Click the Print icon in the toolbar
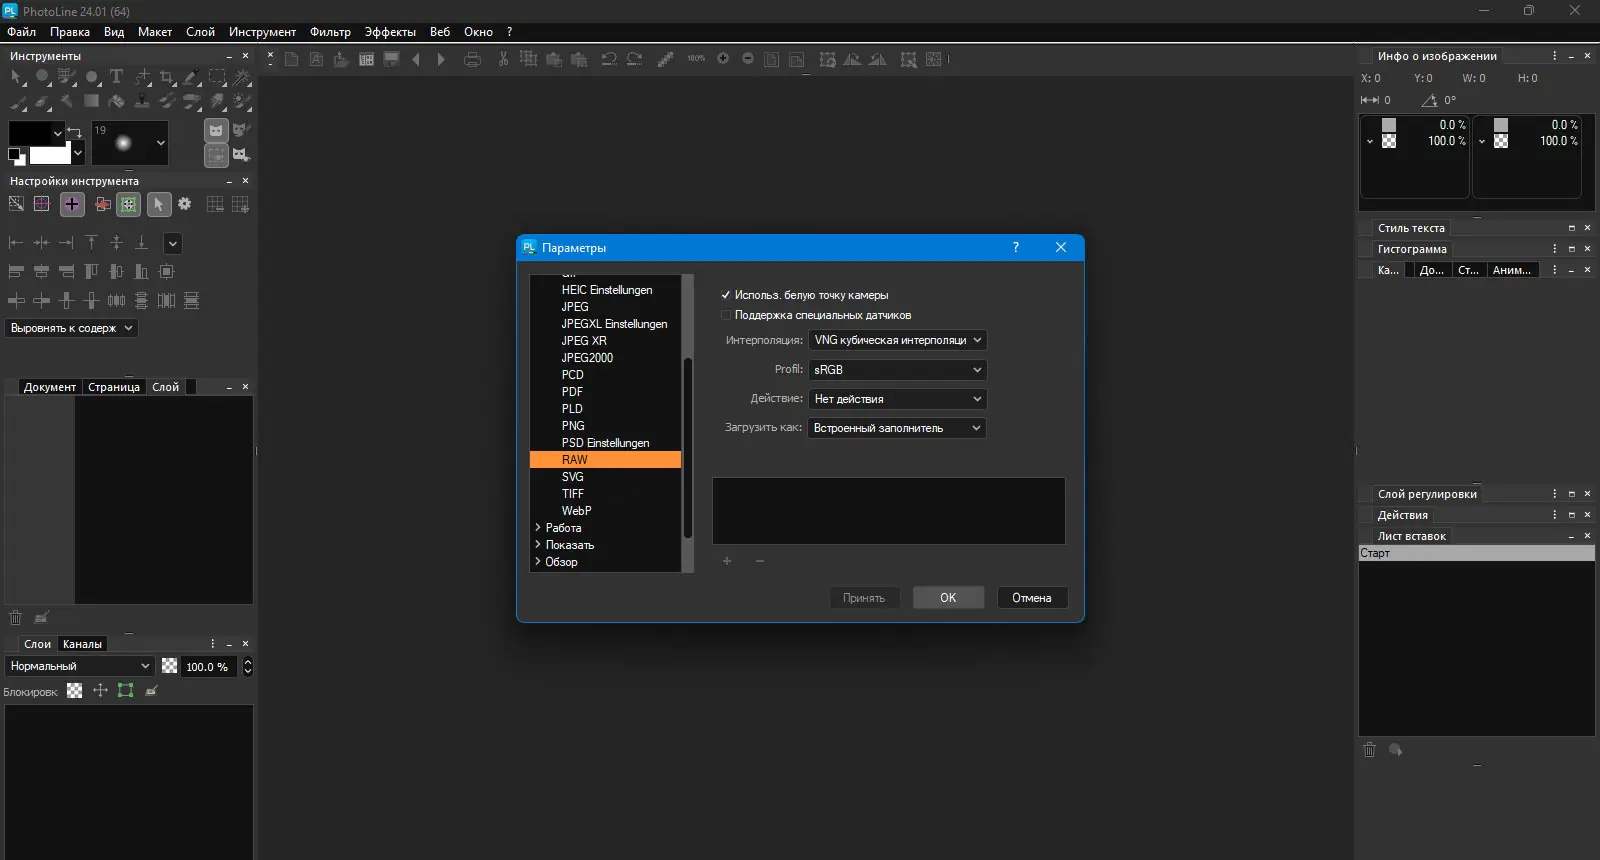1600x860 pixels. (x=473, y=60)
